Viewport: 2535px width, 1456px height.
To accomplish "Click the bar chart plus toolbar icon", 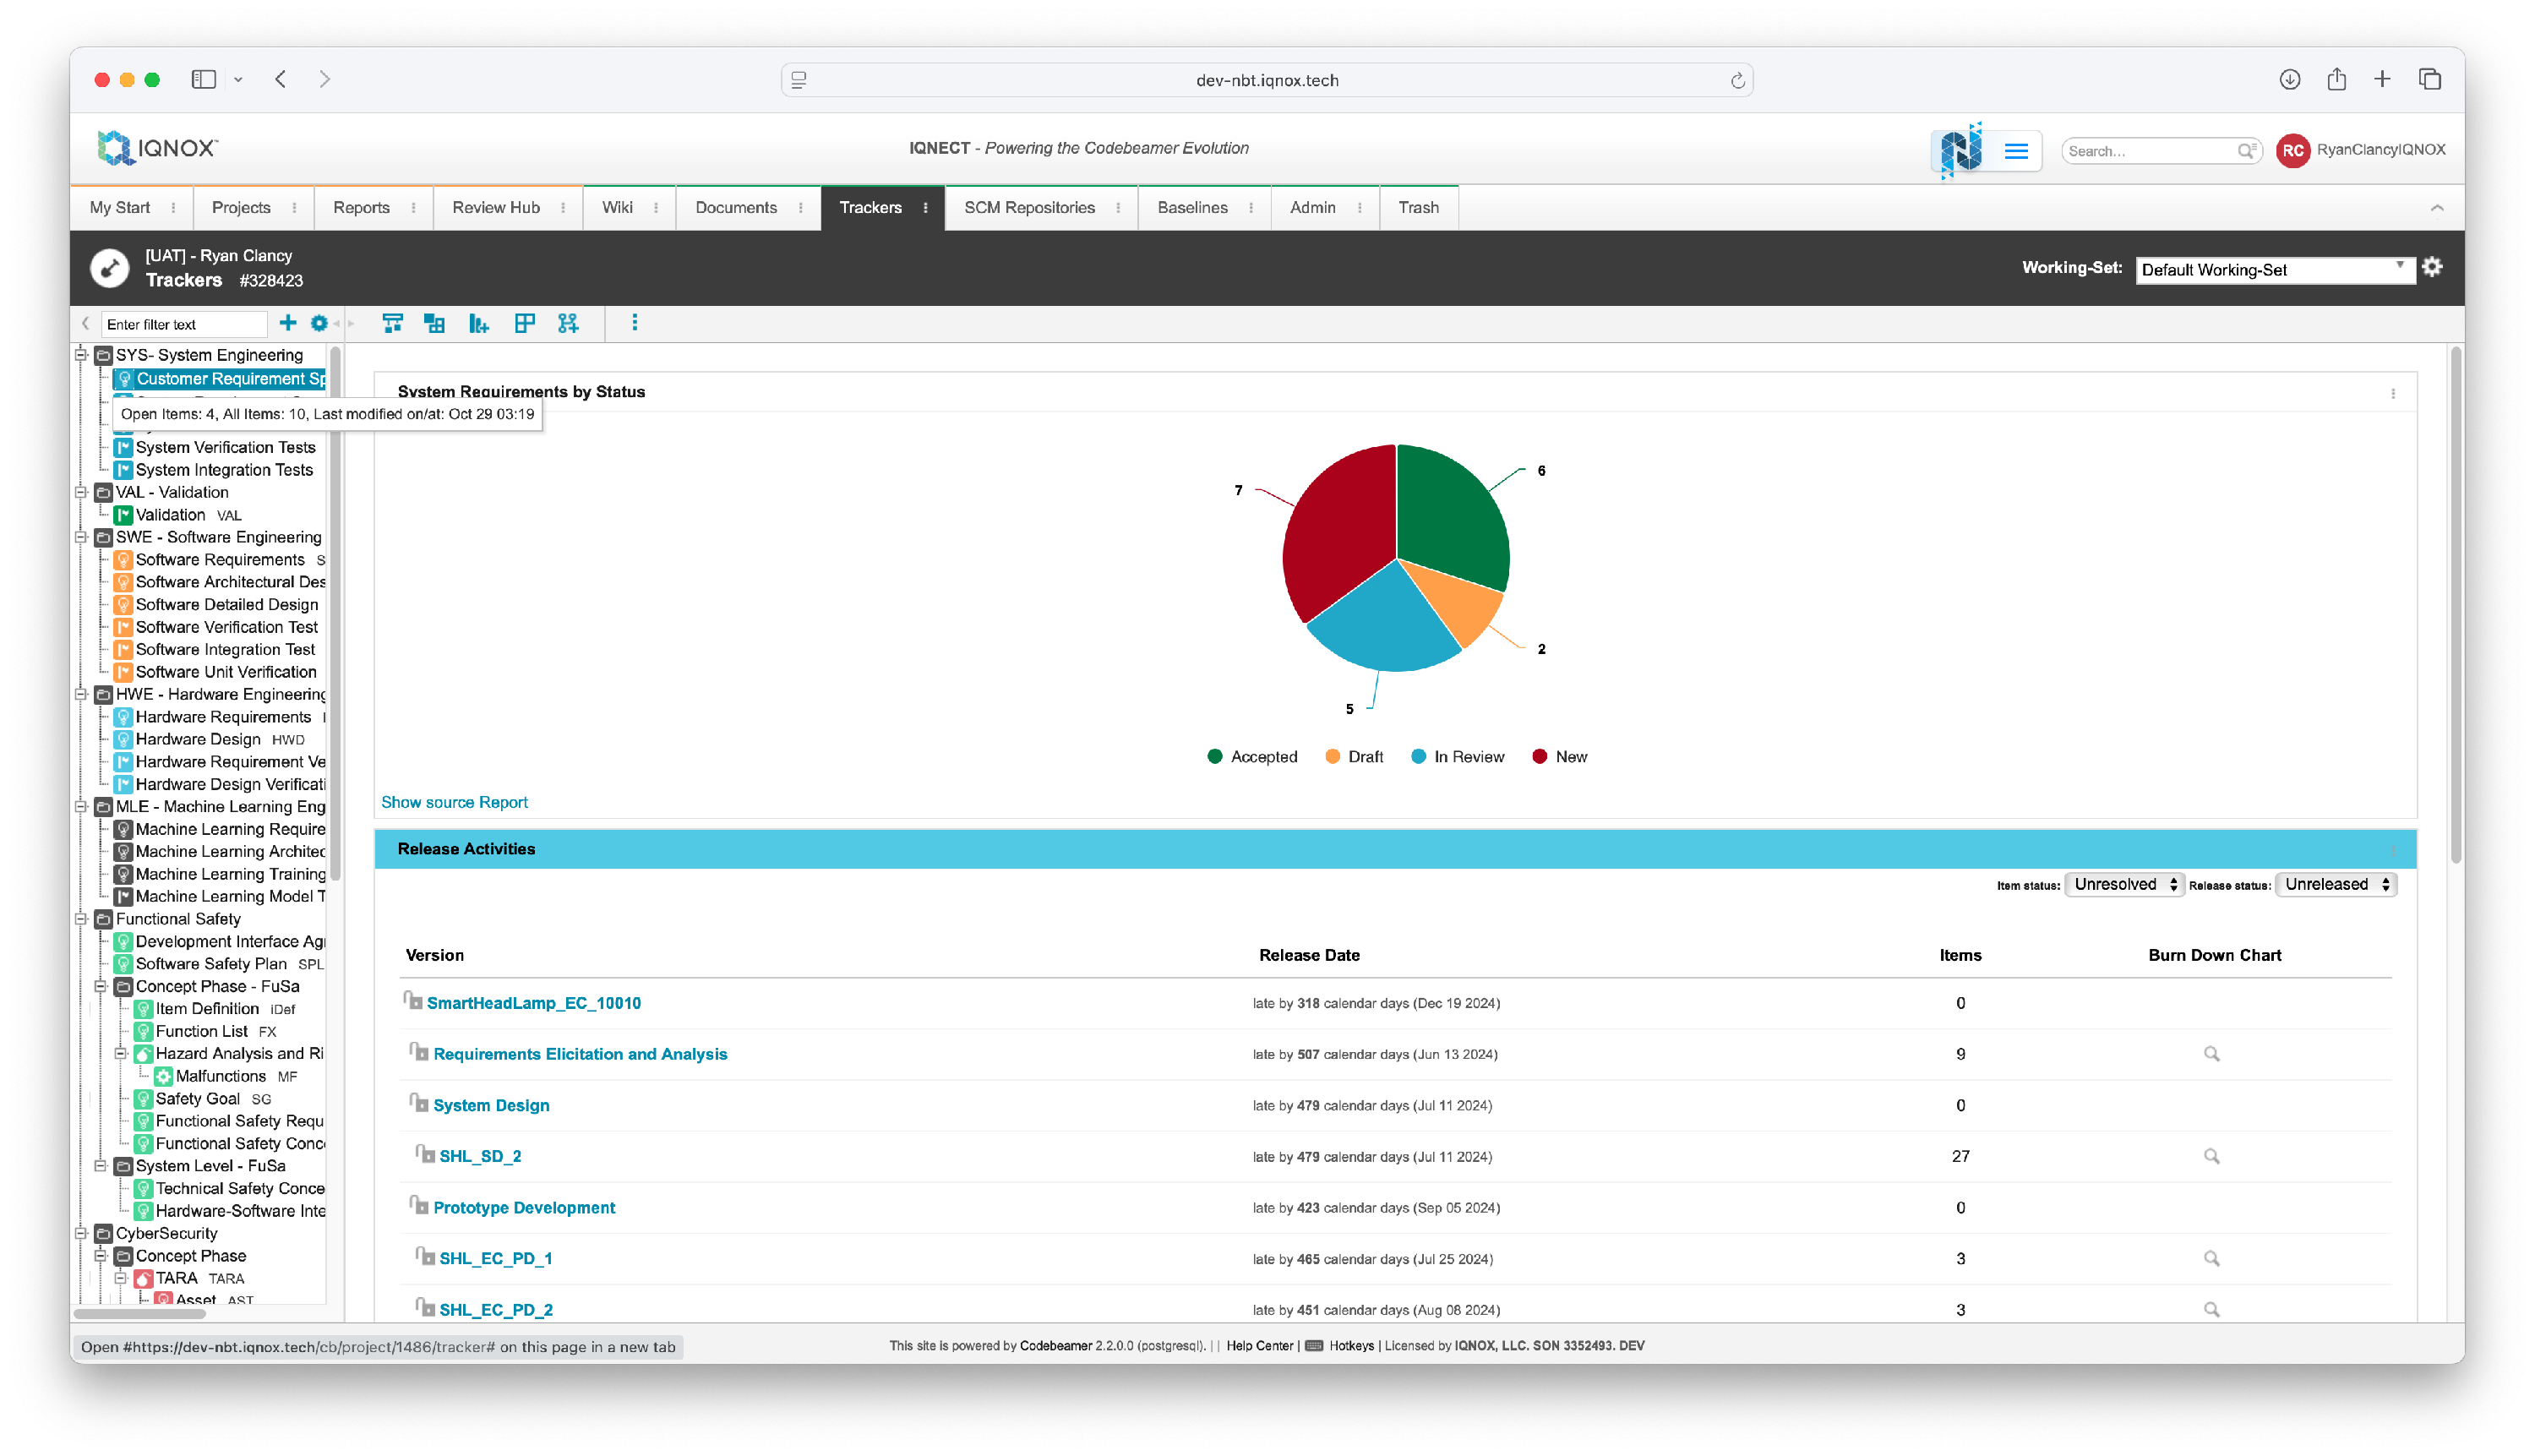I will click(479, 323).
